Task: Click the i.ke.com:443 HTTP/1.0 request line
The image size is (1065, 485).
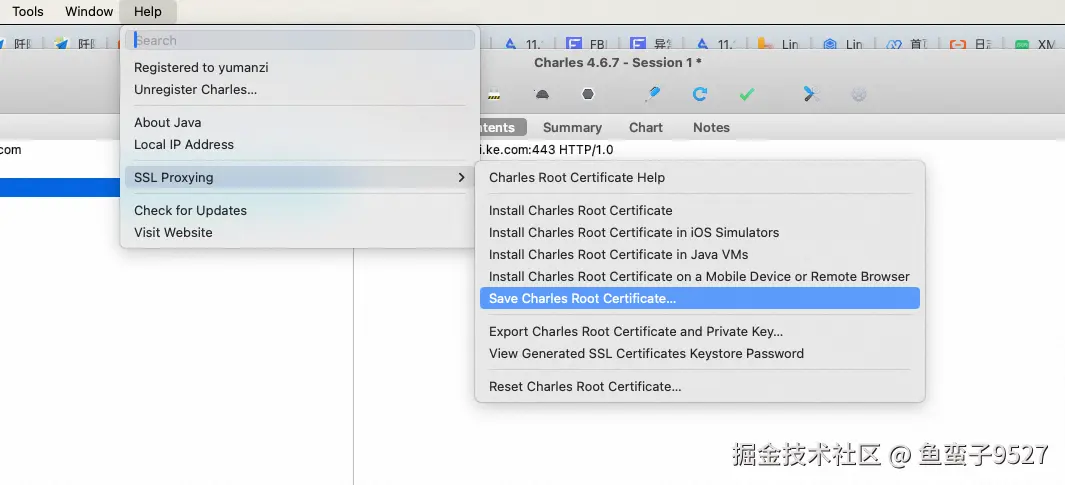Action: click(x=547, y=149)
